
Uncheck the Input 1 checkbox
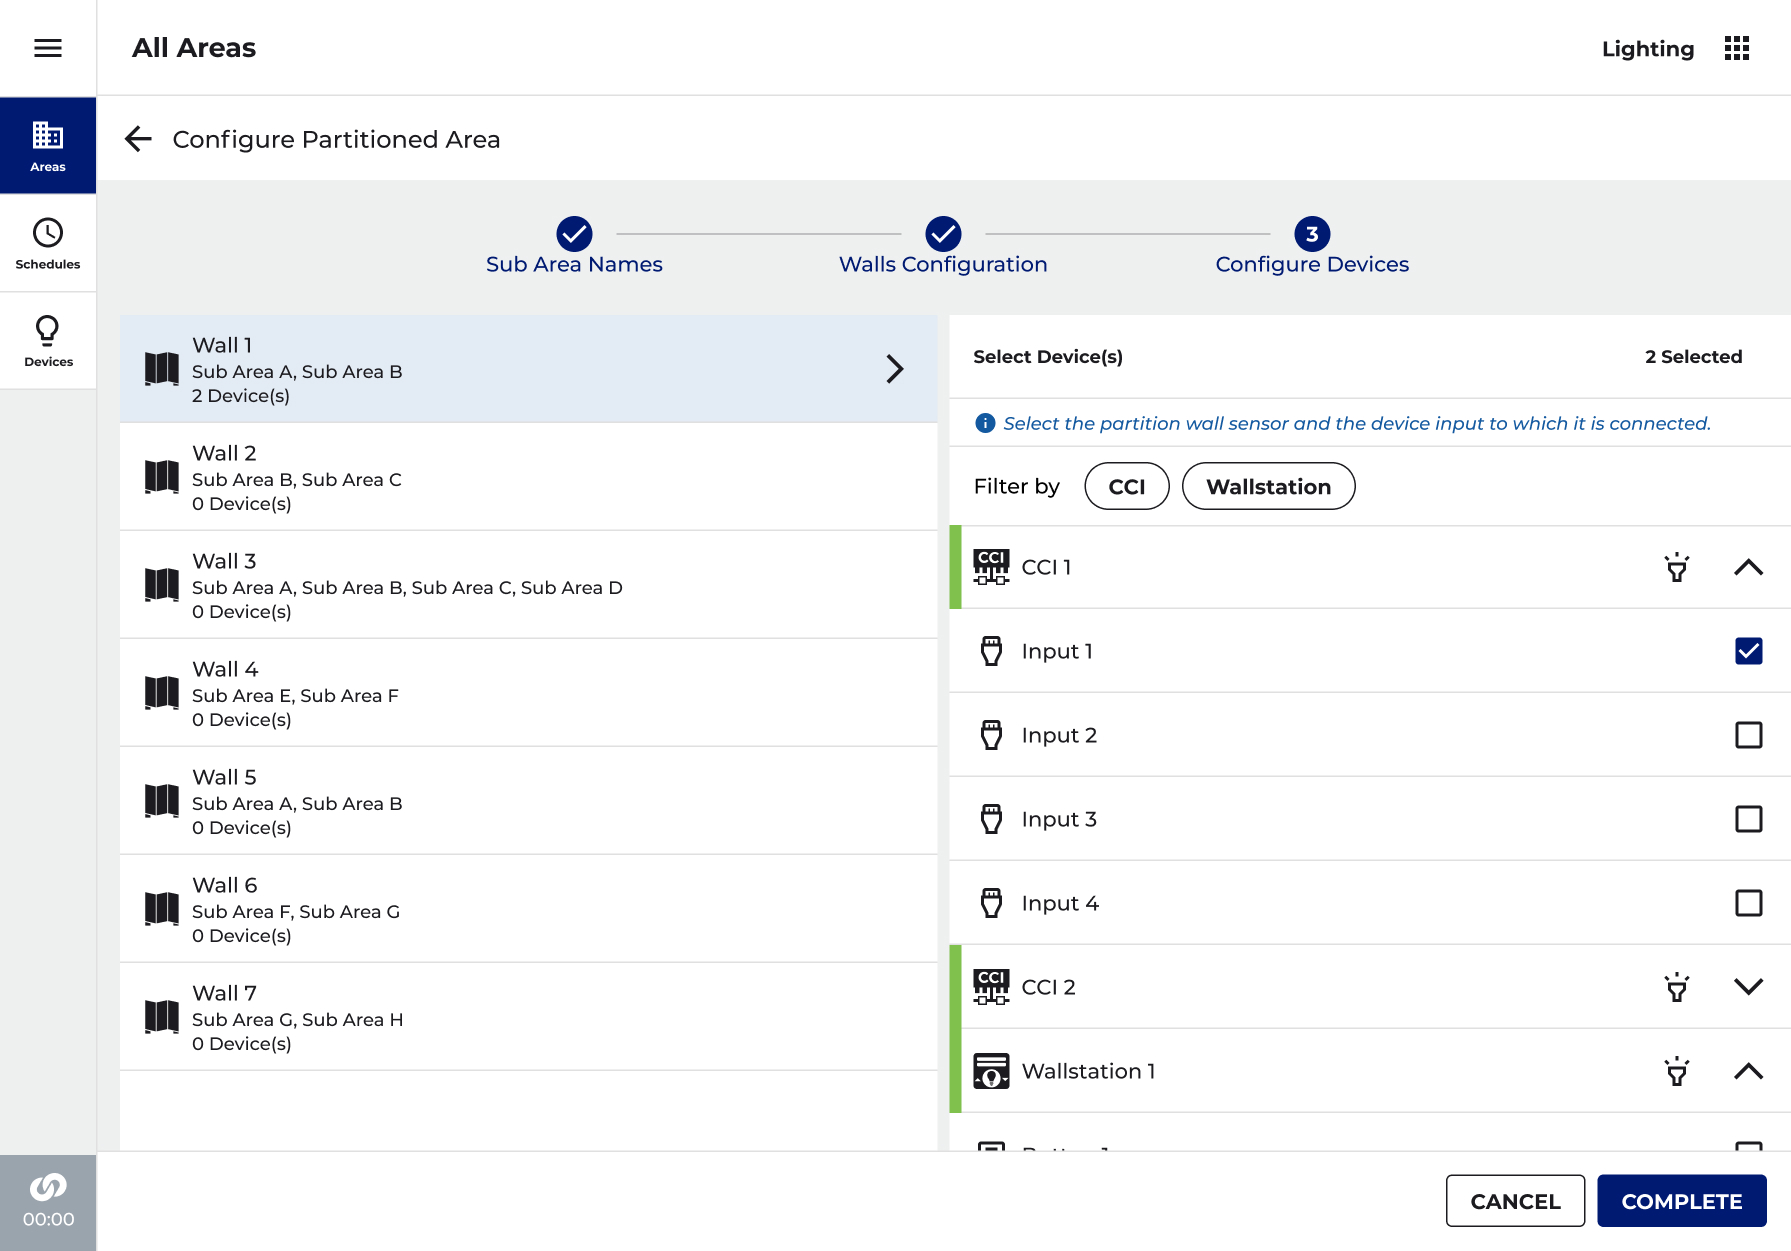click(x=1748, y=651)
